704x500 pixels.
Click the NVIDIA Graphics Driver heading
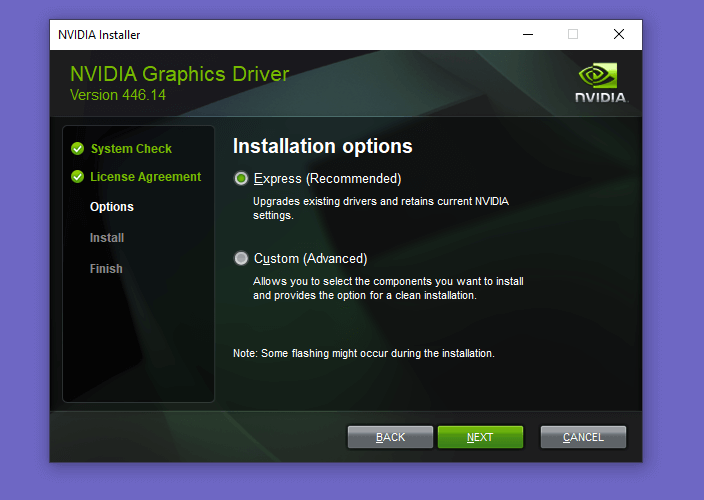tap(180, 74)
